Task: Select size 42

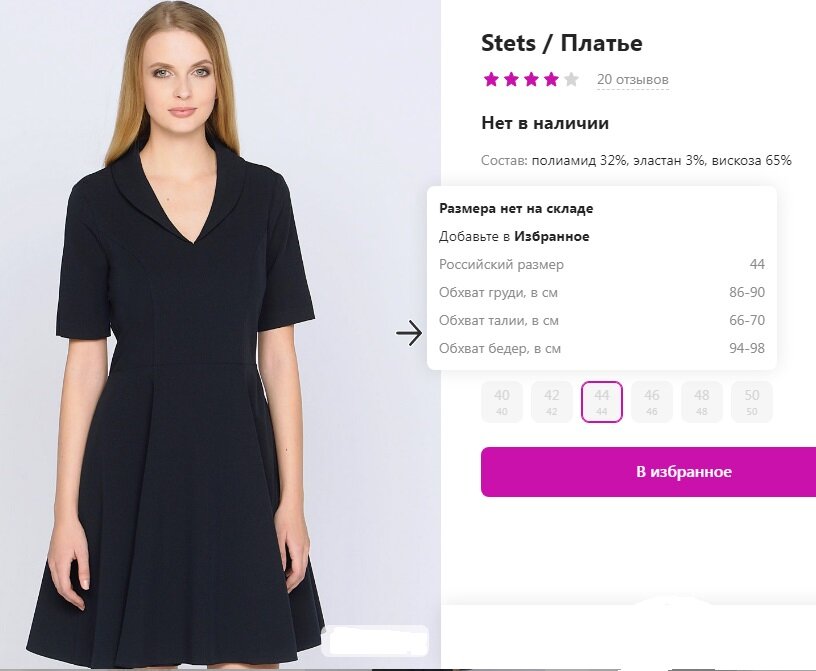Action: [552, 402]
